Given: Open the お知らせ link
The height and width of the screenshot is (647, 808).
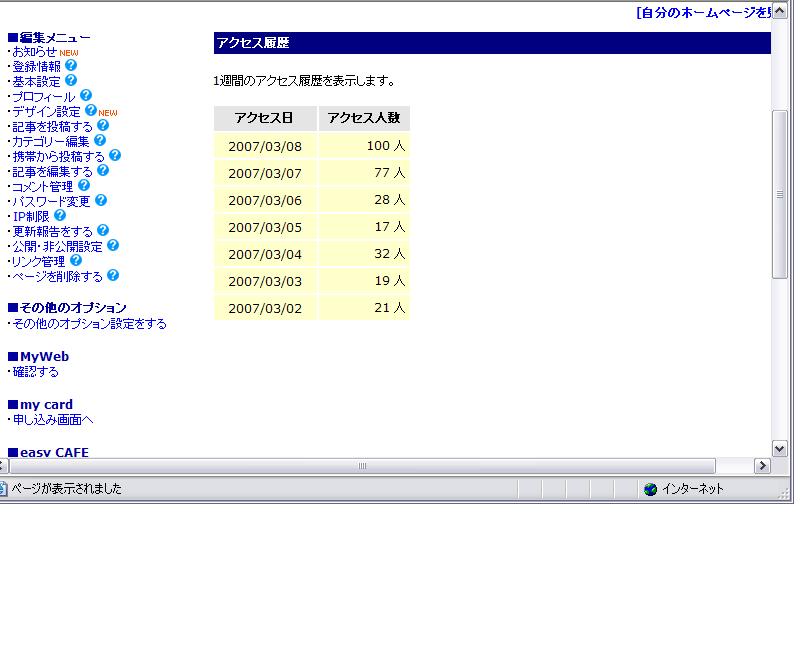Looking at the screenshot, I should tap(34, 51).
